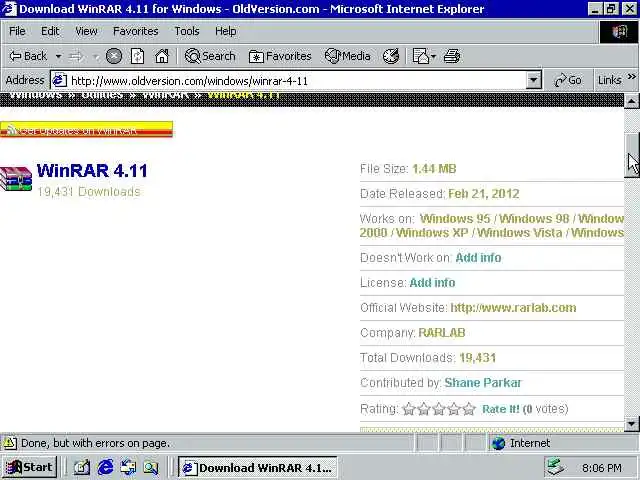Refresh the page with the Refresh icon
Viewport: 640px width, 480px height.
pos(137,56)
